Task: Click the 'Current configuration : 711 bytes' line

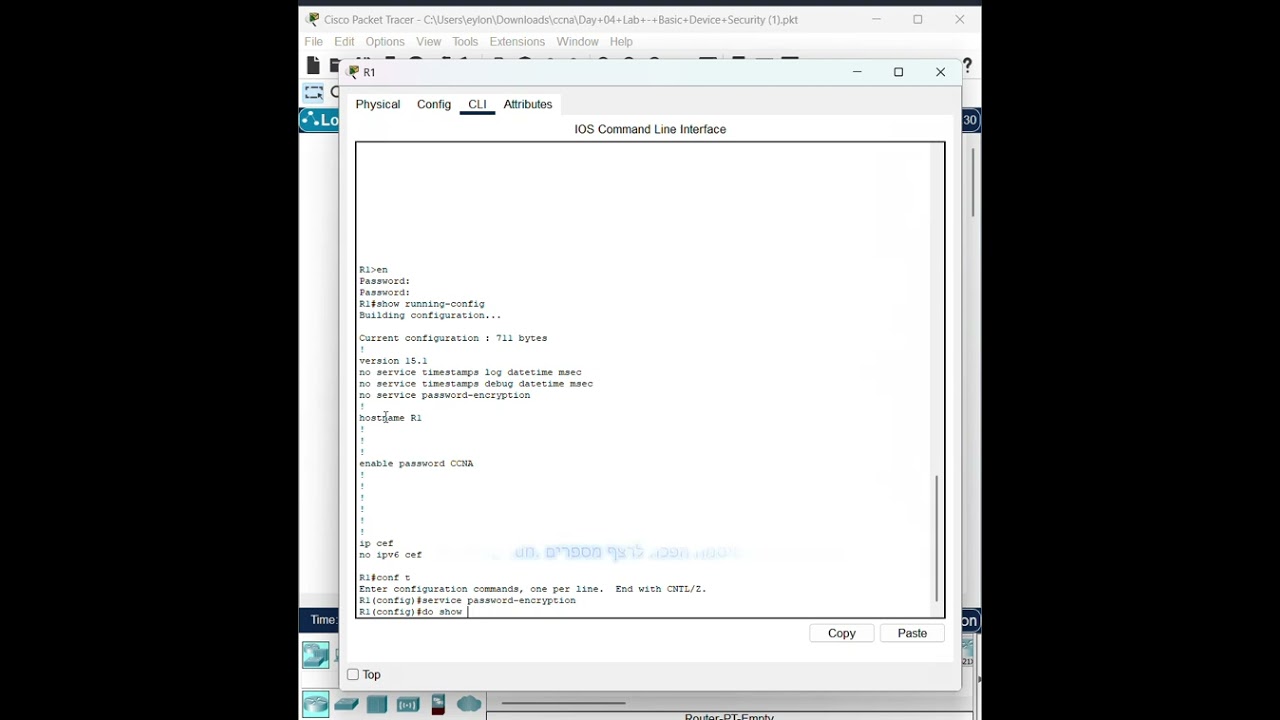Action: [453, 338]
